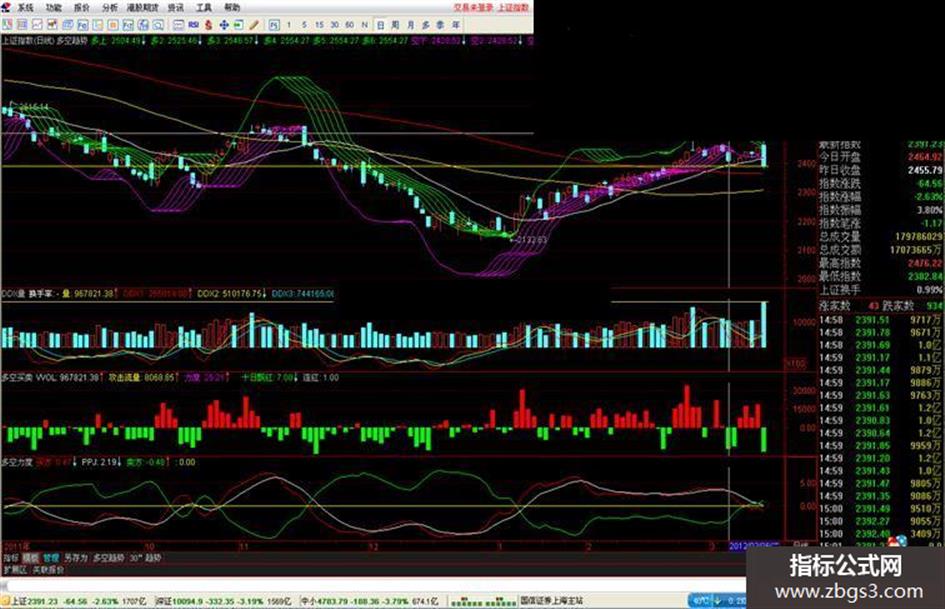
Task: Switch to 1-minute period
Action: 289,25
